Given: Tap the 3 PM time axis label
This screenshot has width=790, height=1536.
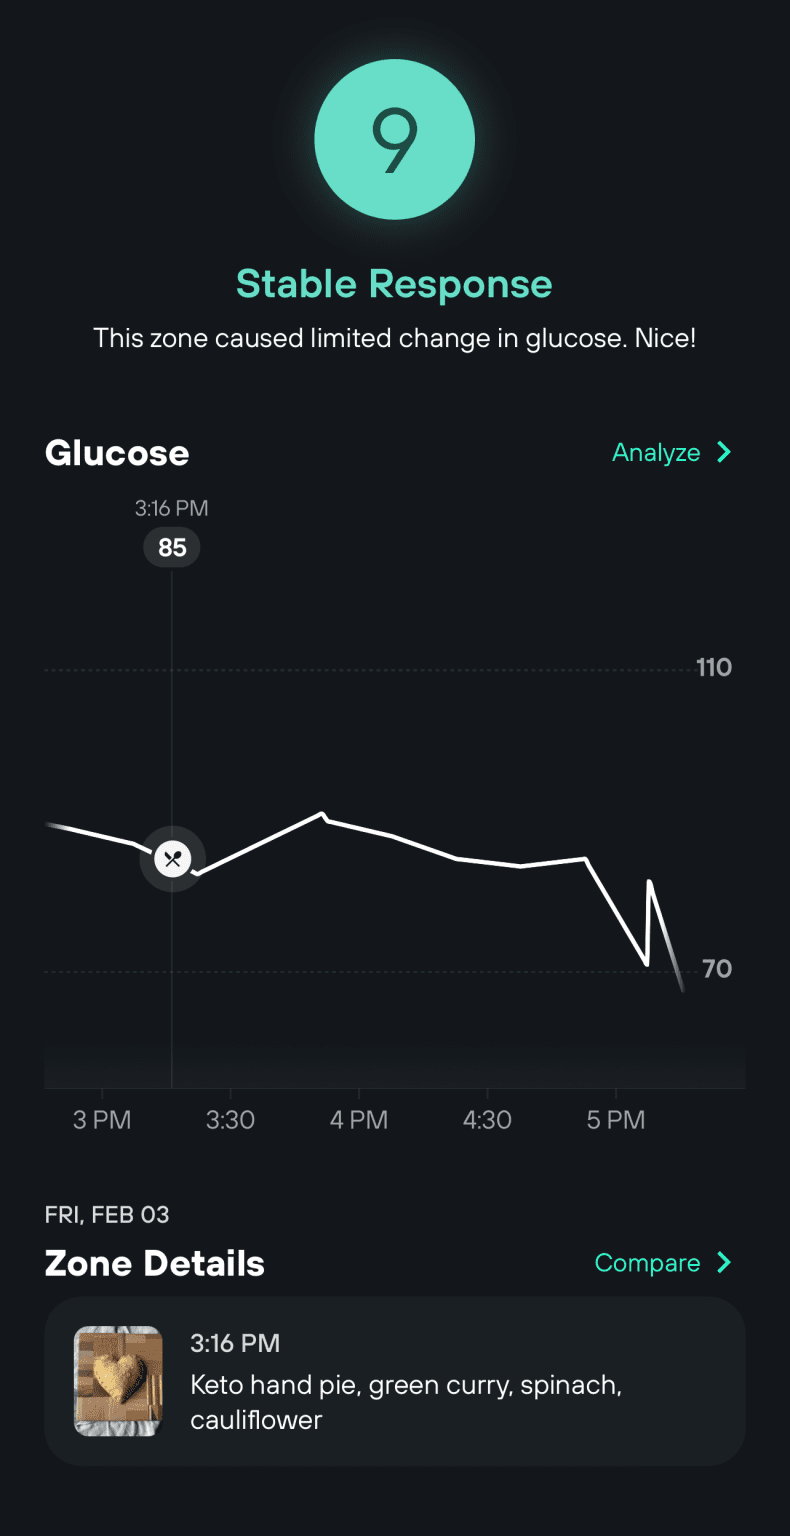Looking at the screenshot, I should click(102, 1120).
